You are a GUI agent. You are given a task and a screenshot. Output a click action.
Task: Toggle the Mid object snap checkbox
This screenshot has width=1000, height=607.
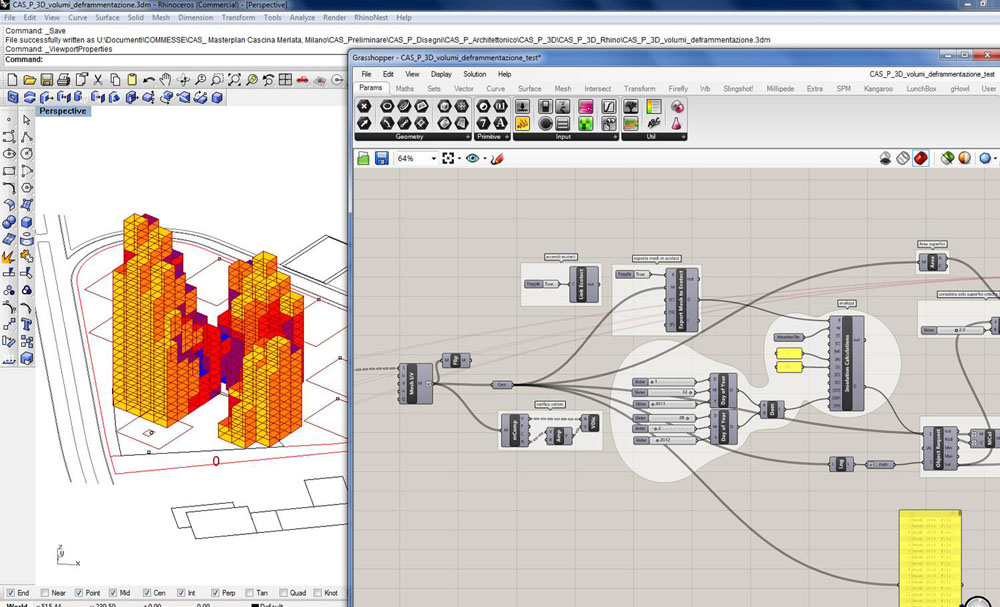[x=113, y=593]
